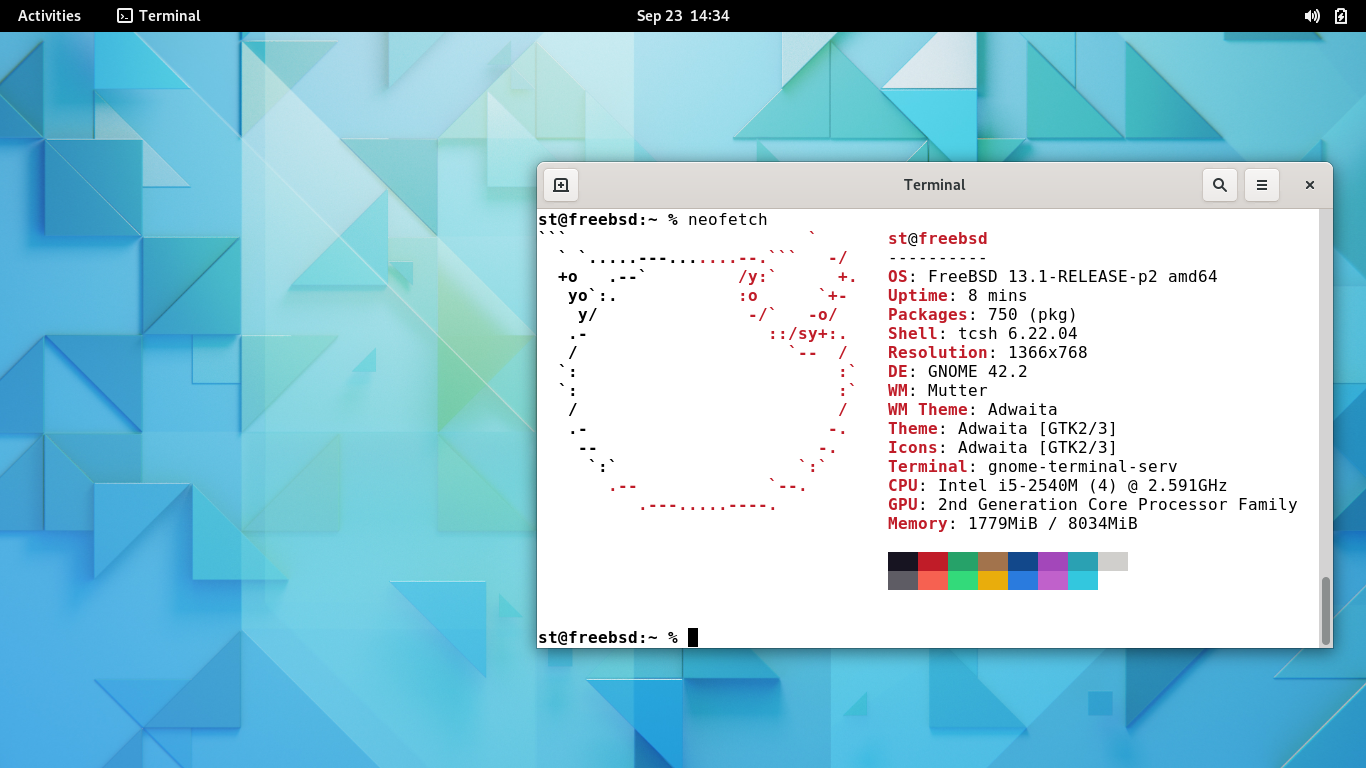
Task: Open the clock showing Sep 23 14:34
Action: [683, 16]
